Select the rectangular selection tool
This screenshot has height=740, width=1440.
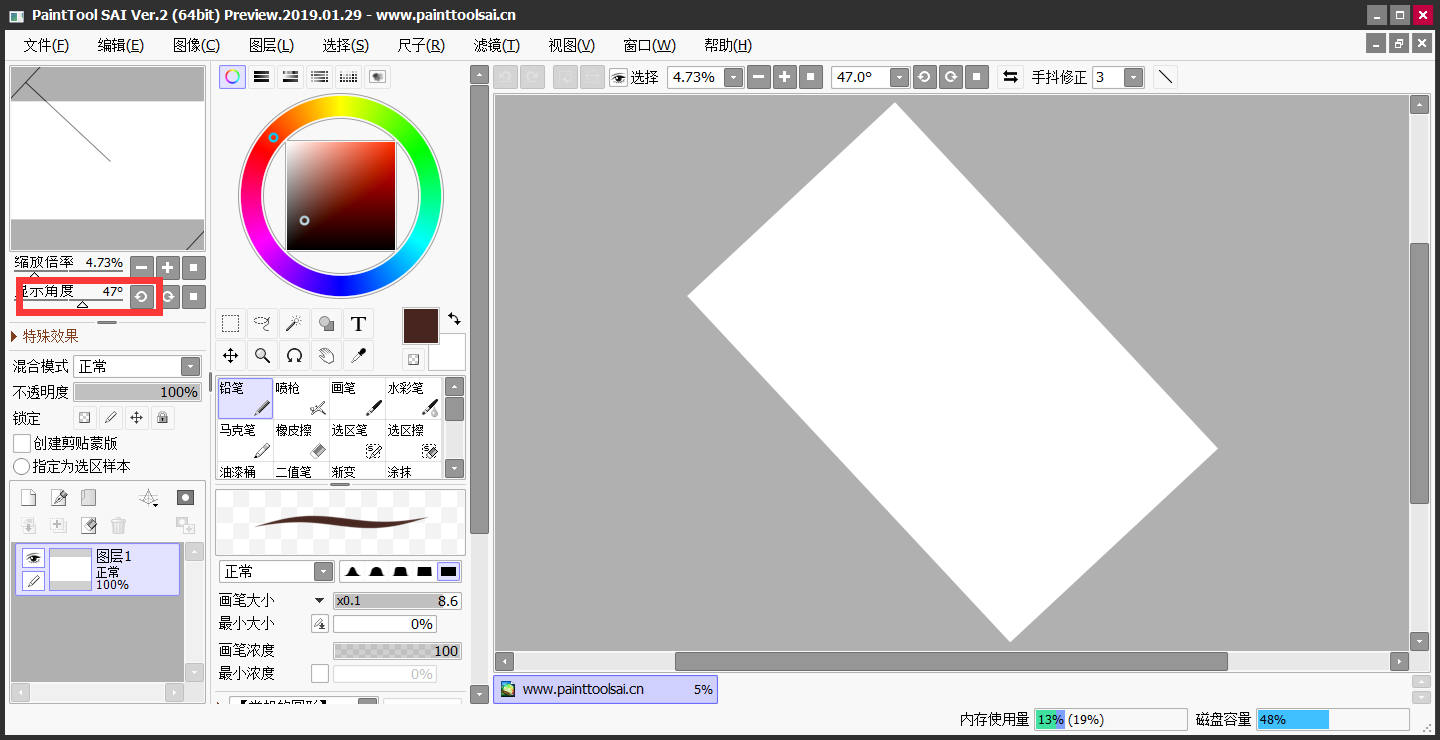coord(231,323)
